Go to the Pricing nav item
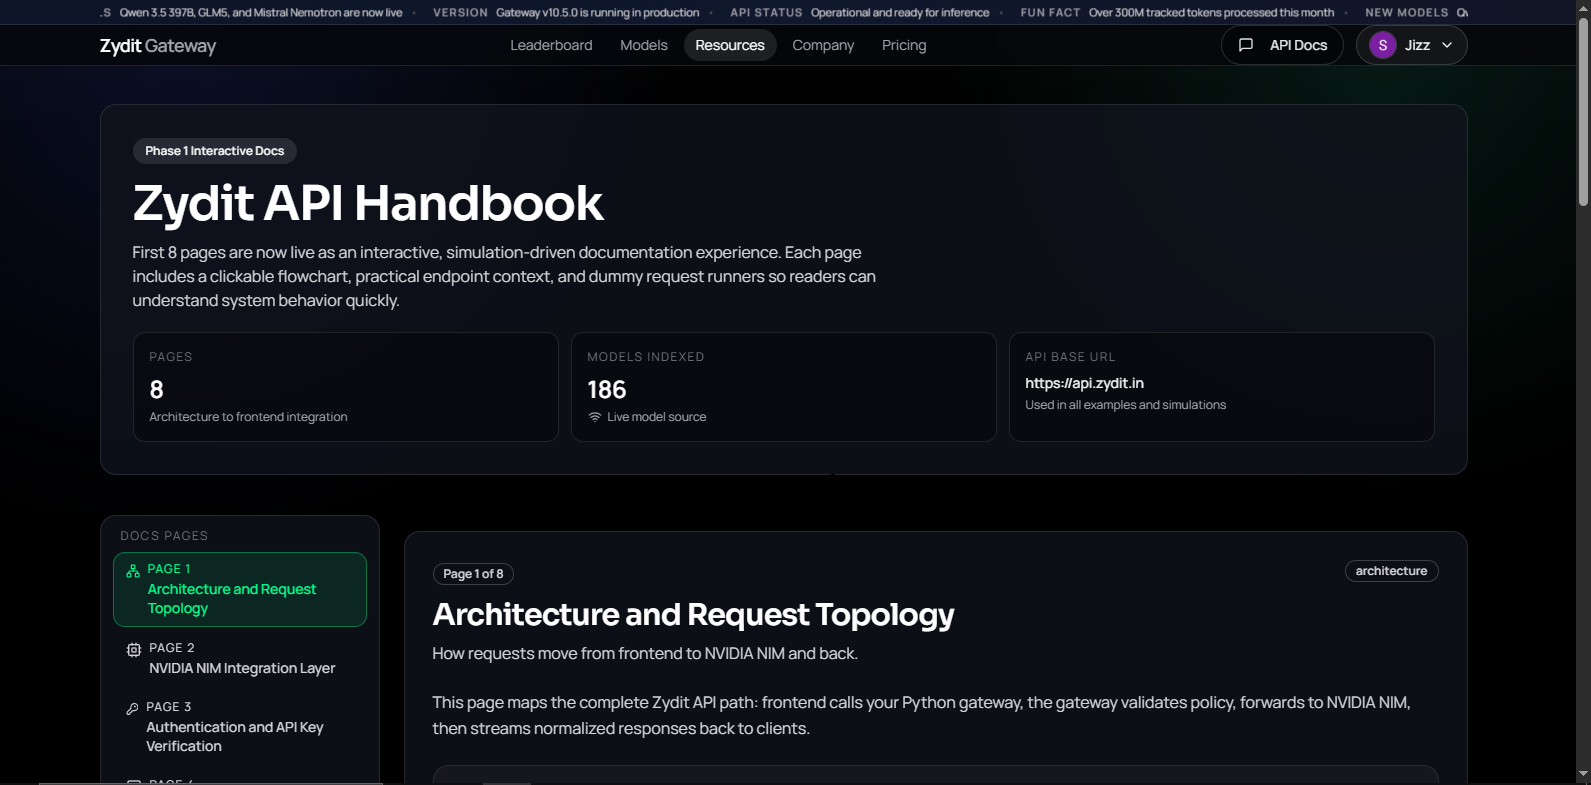Viewport: 1591px width, 785px height. click(904, 45)
